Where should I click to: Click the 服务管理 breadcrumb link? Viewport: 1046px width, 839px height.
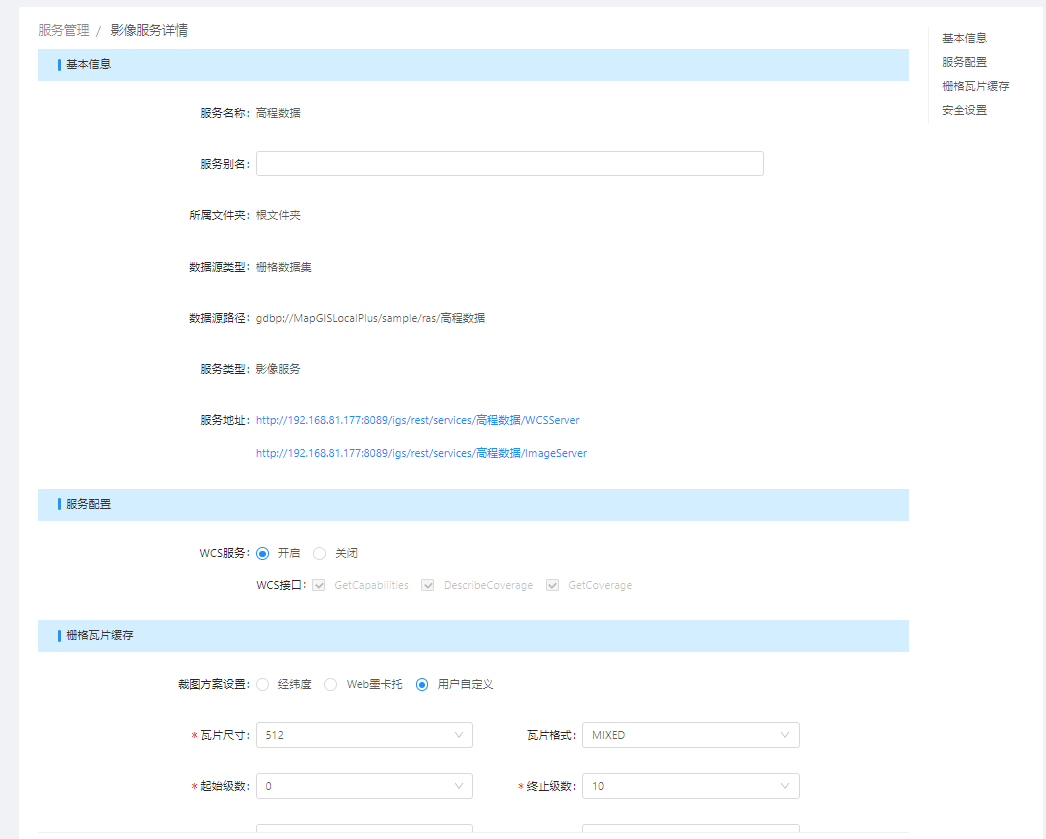click(63, 31)
